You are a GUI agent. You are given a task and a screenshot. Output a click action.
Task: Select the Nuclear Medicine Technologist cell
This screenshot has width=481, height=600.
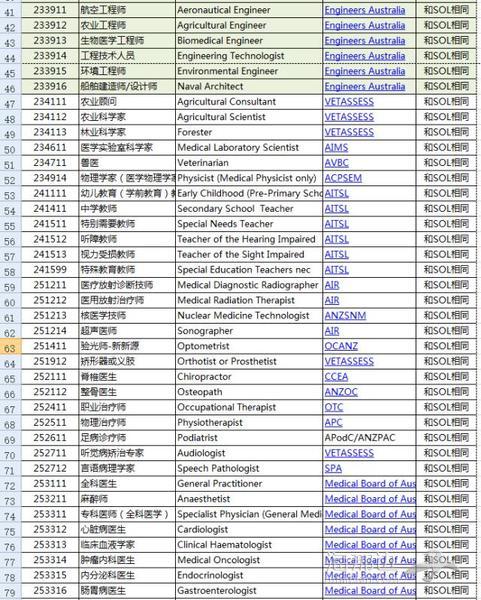coord(249,316)
